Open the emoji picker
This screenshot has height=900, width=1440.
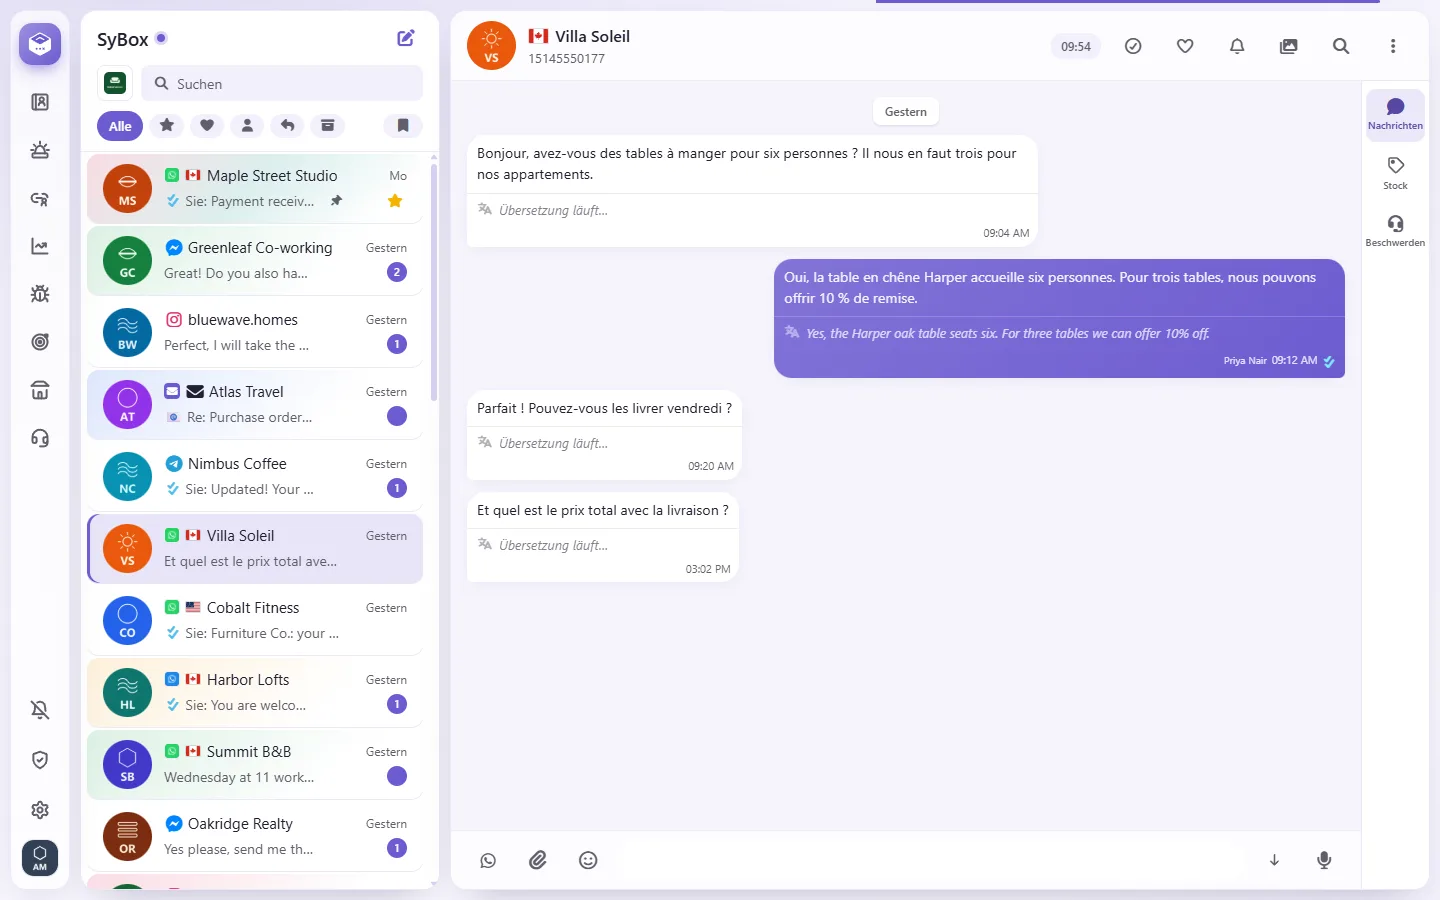(x=588, y=860)
